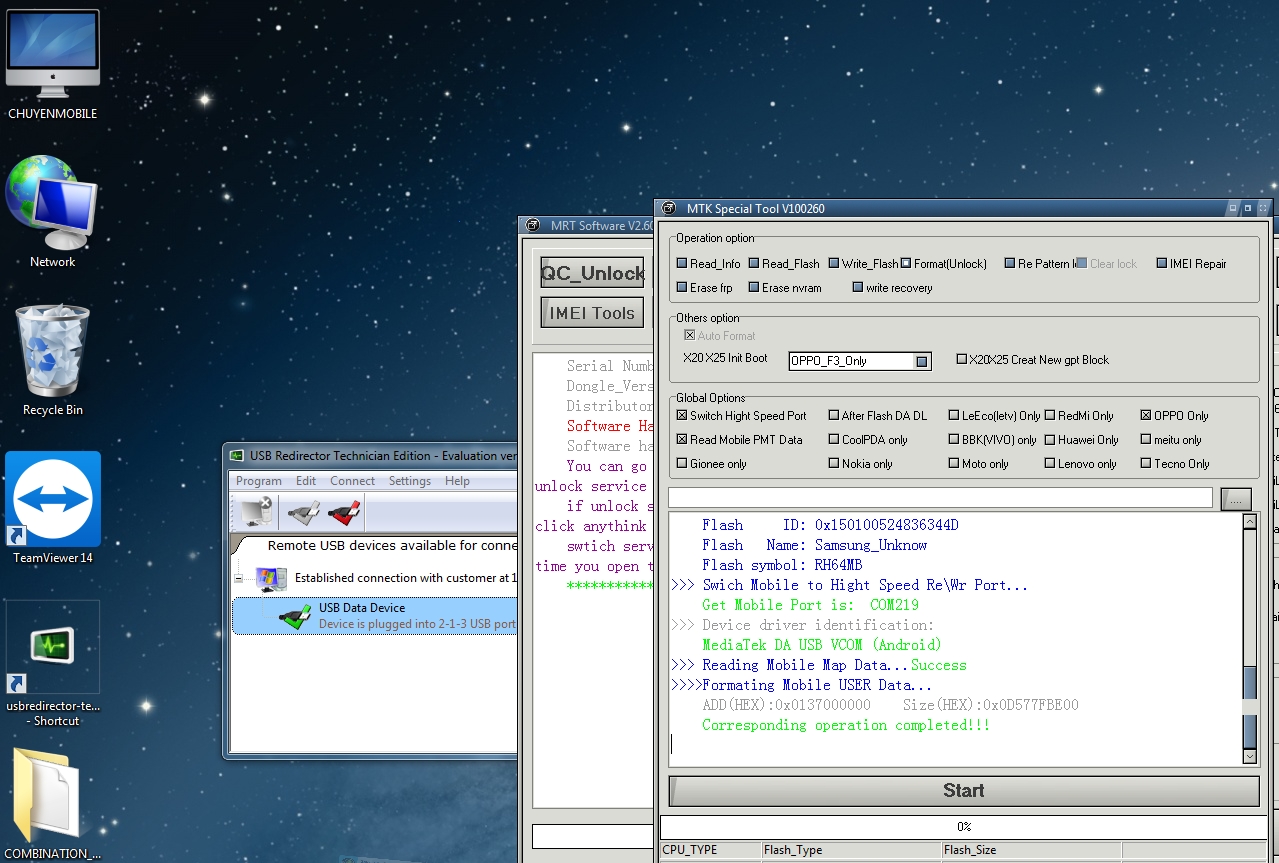Click the gray USB connect toolbar icon

303,513
